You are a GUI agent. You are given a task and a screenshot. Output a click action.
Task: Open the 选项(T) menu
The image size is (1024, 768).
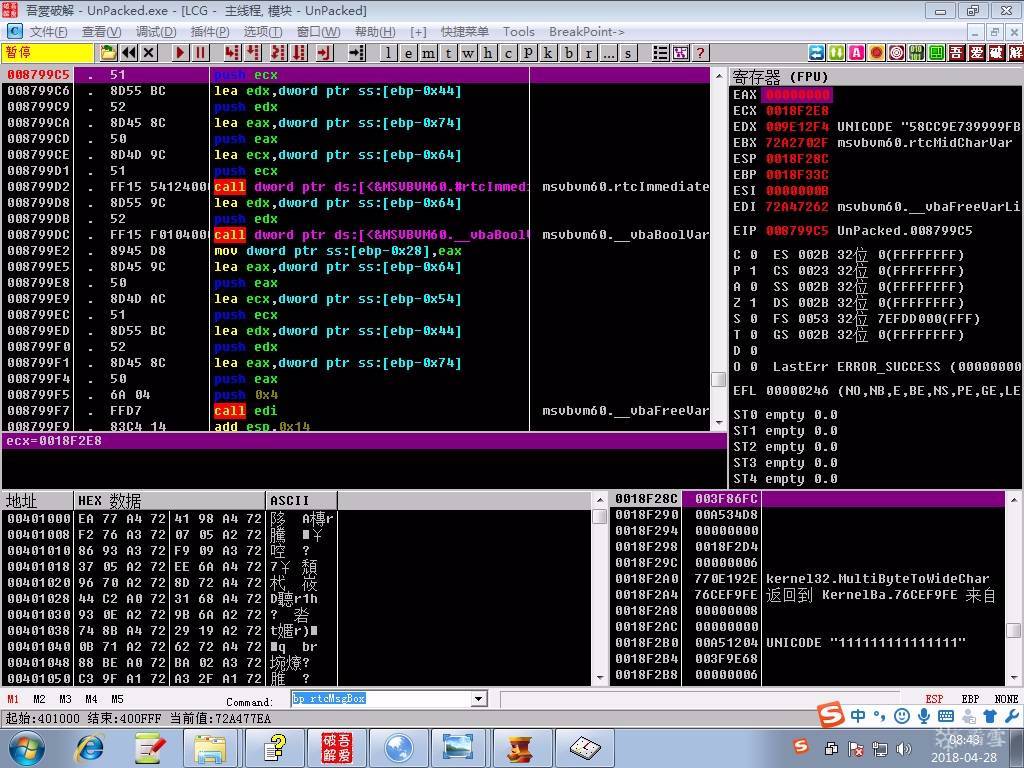point(263,31)
